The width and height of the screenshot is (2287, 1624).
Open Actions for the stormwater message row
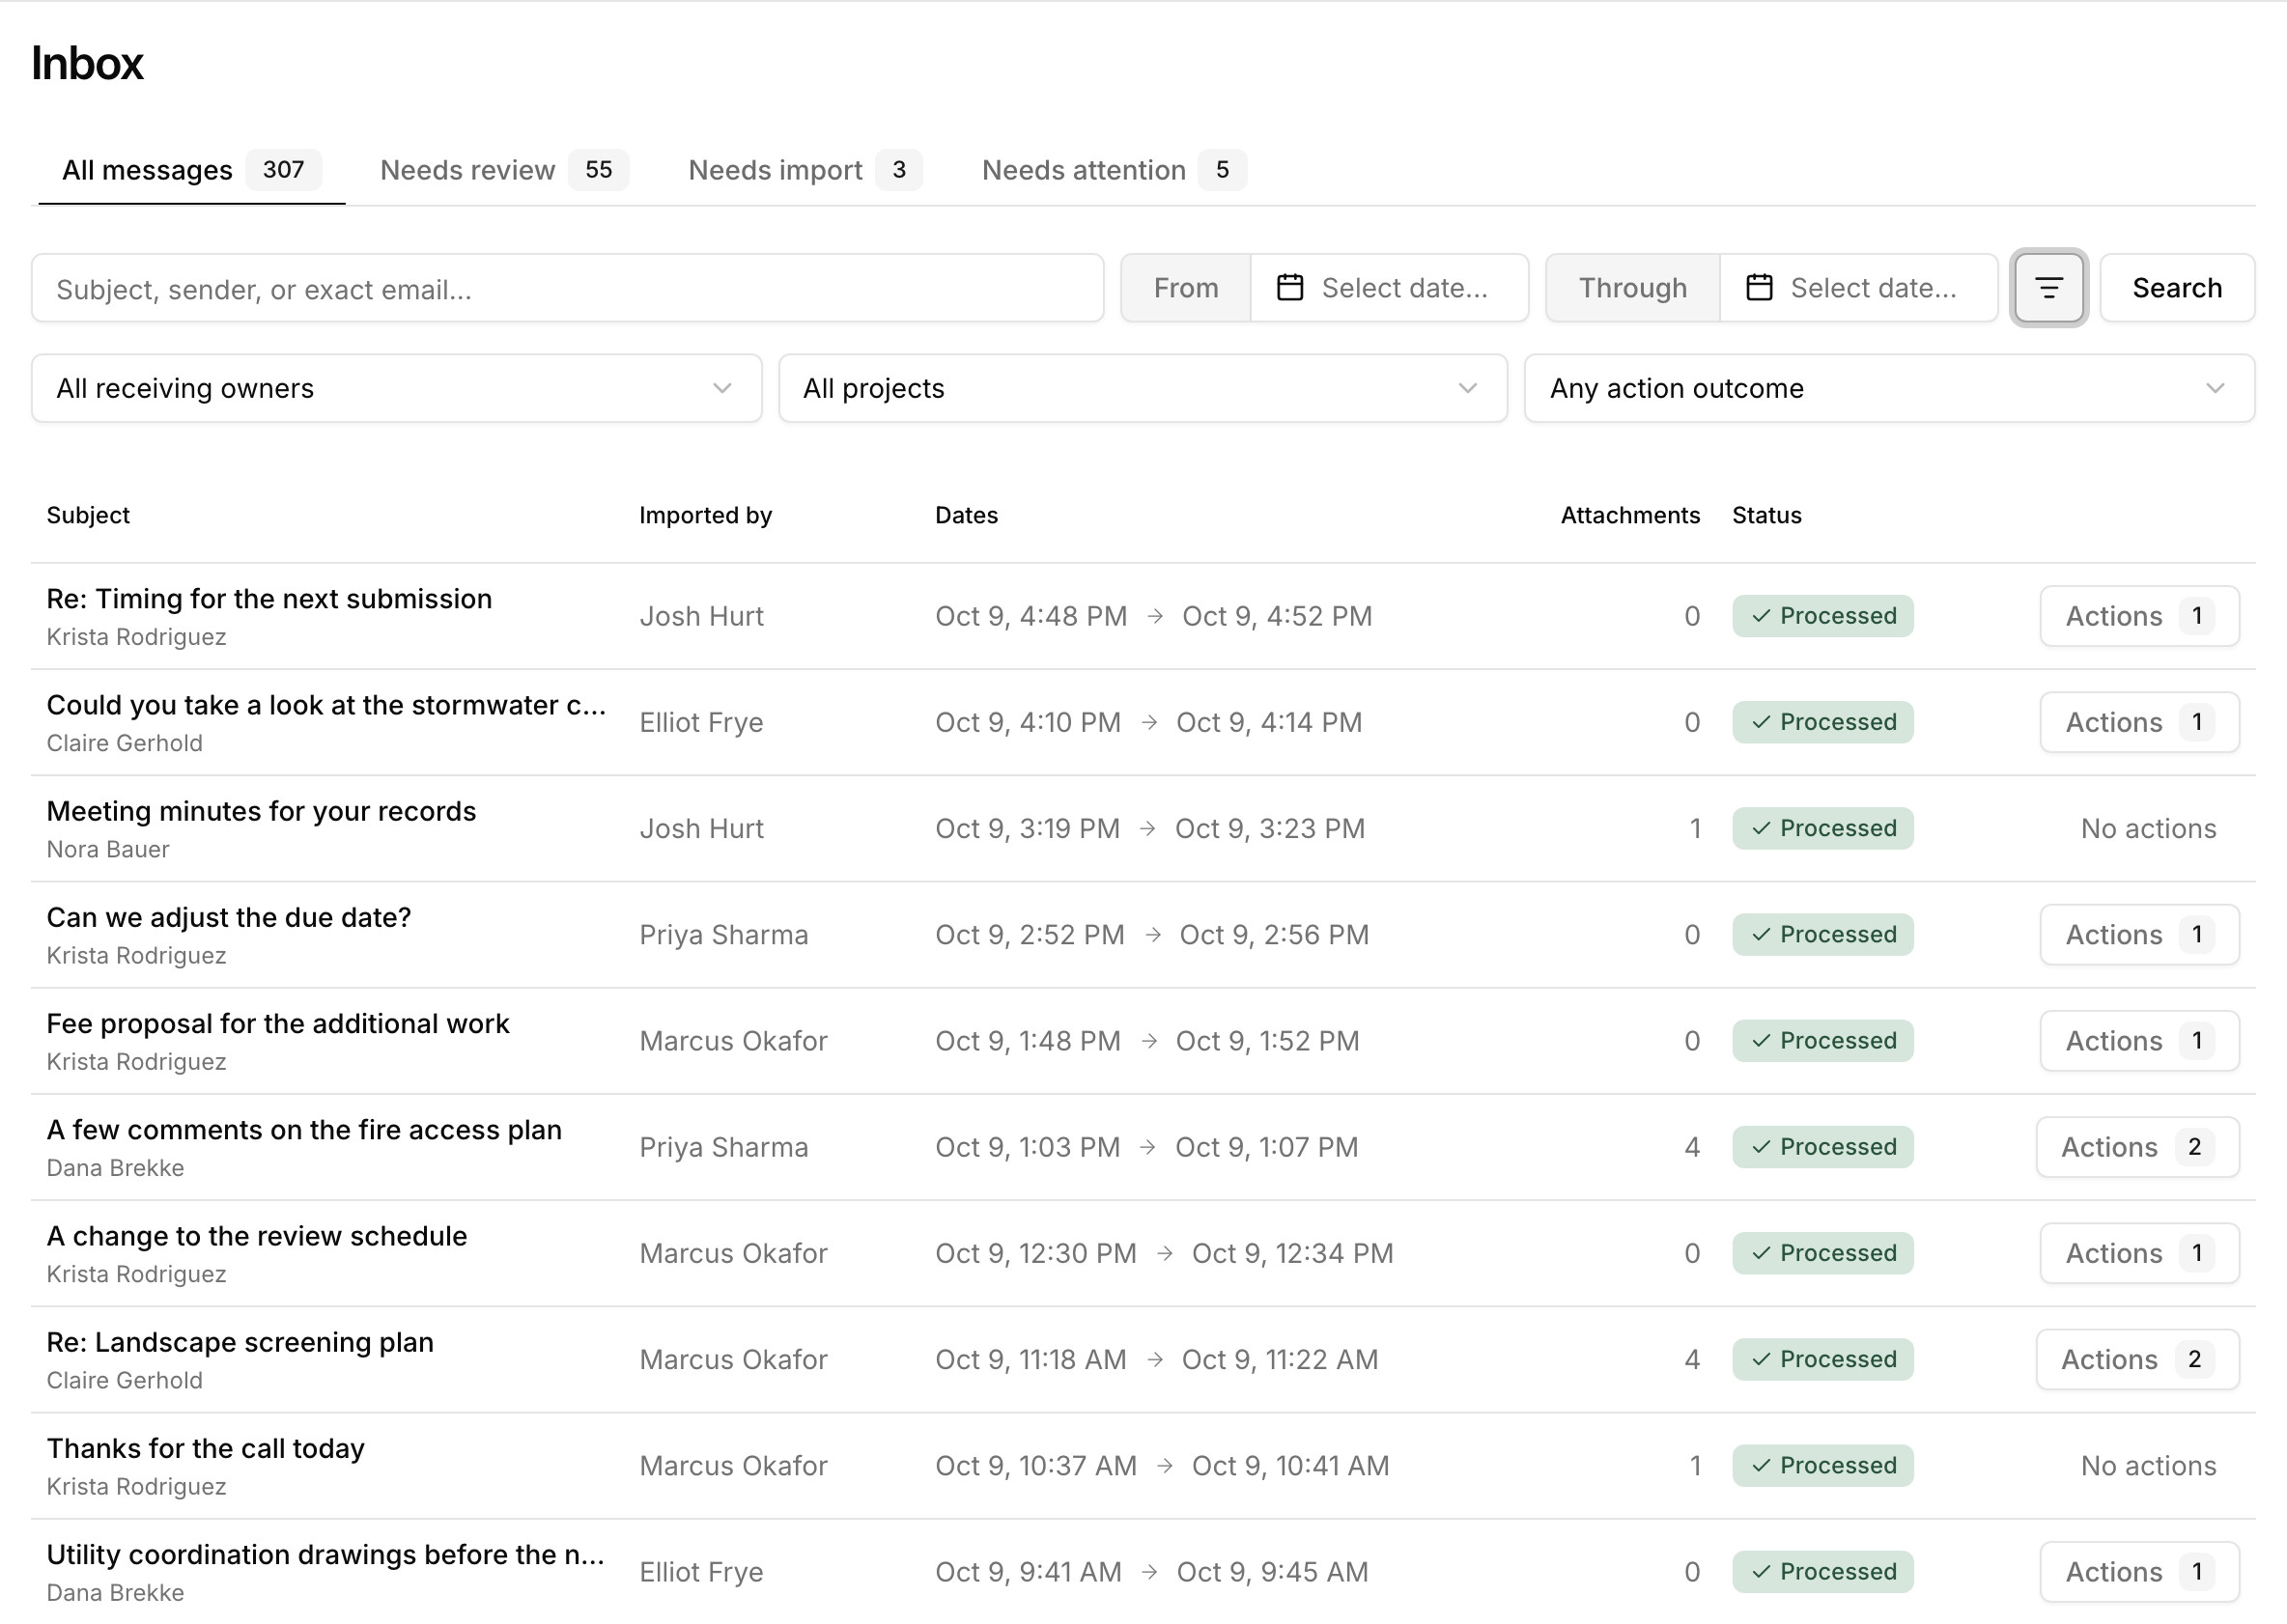point(2139,722)
